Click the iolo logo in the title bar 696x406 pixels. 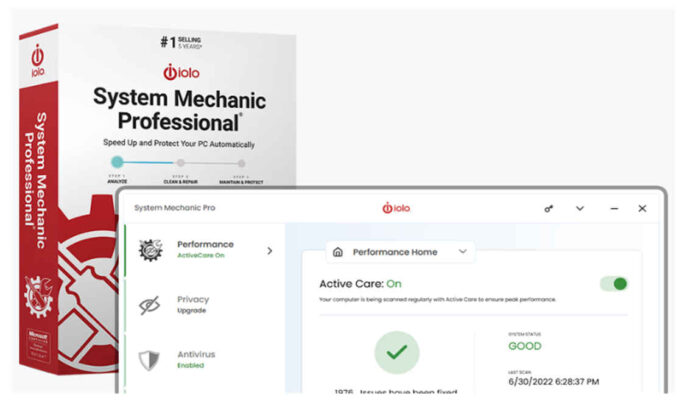pyautogui.click(x=396, y=208)
